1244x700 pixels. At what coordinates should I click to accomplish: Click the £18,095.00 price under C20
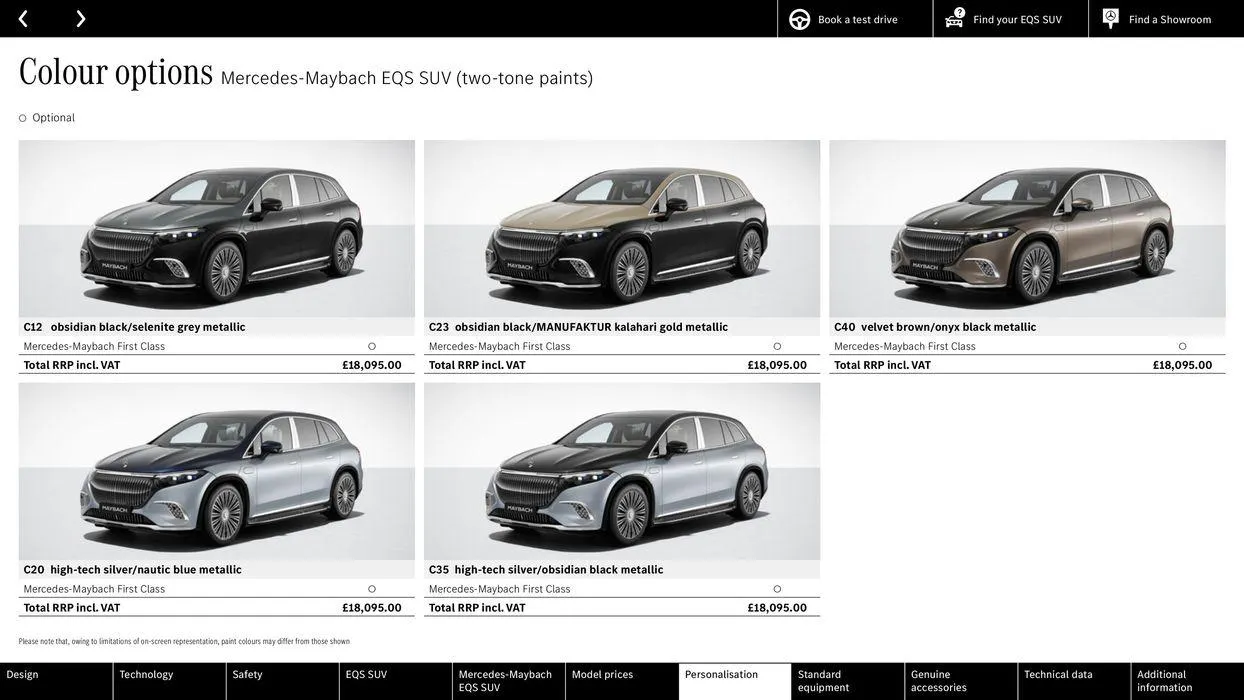click(372, 608)
